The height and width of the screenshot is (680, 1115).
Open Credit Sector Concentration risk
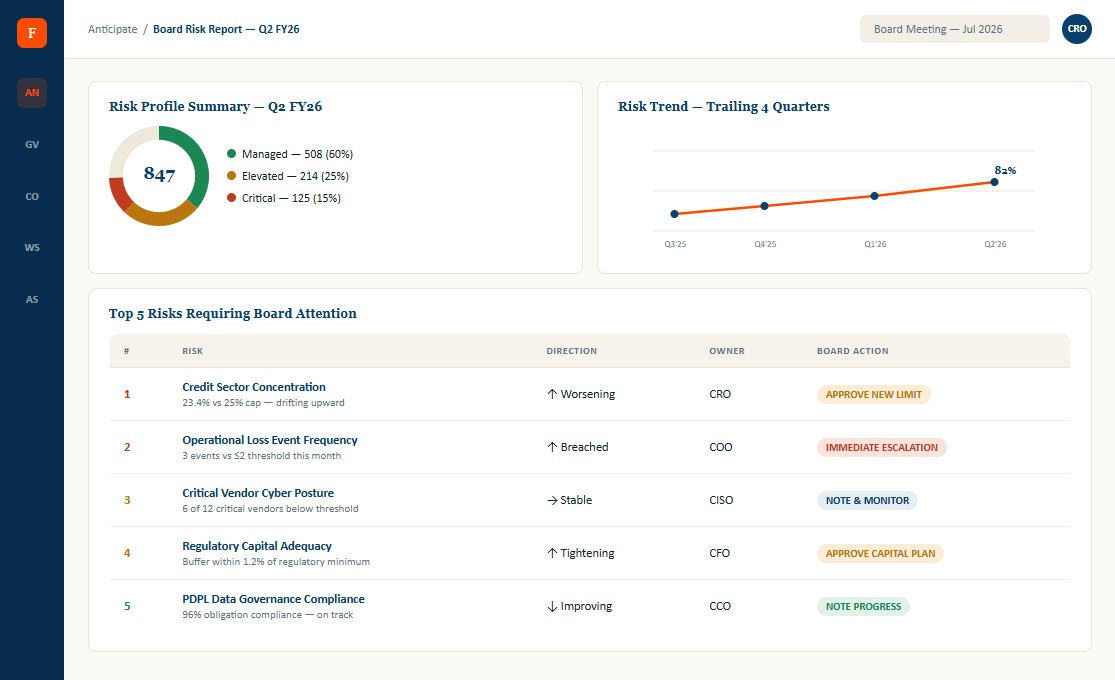coord(254,387)
